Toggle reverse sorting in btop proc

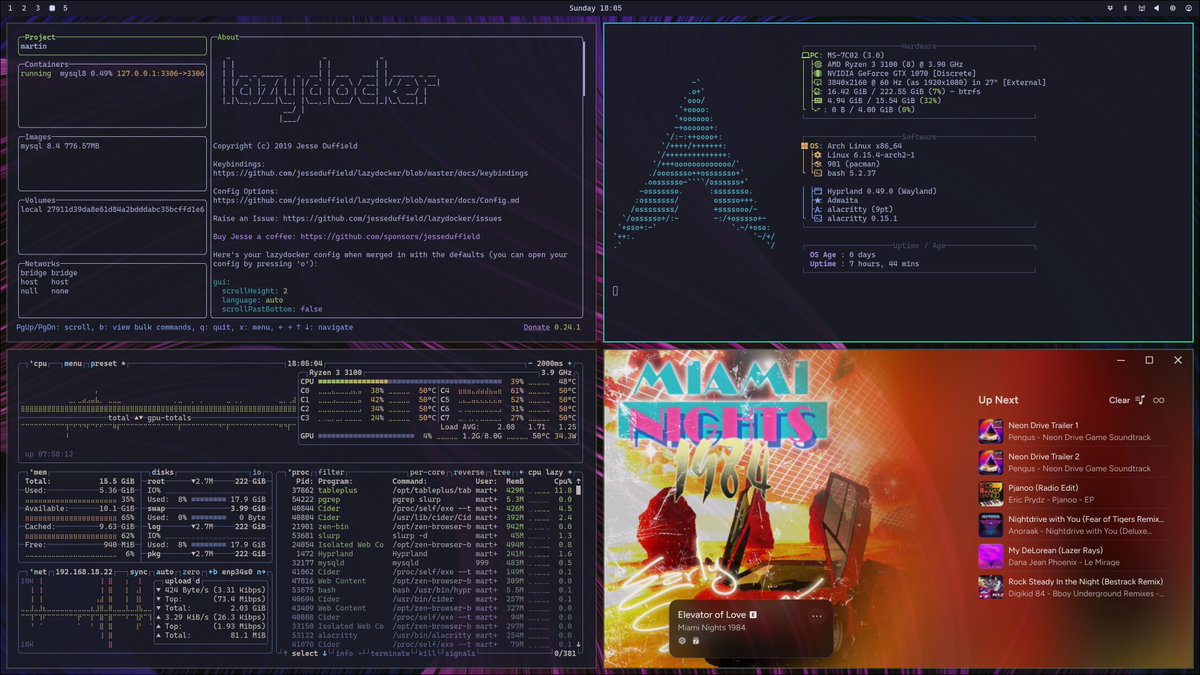[x=468, y=472]
